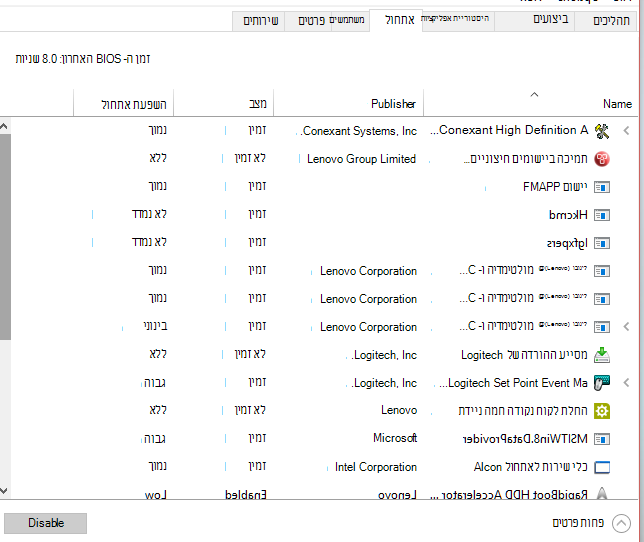Image resolution: width=644 pixels, height=542 pixels.
Task: Select the Lenovo Group Limited publisher cell
Action: coord(361,159)
